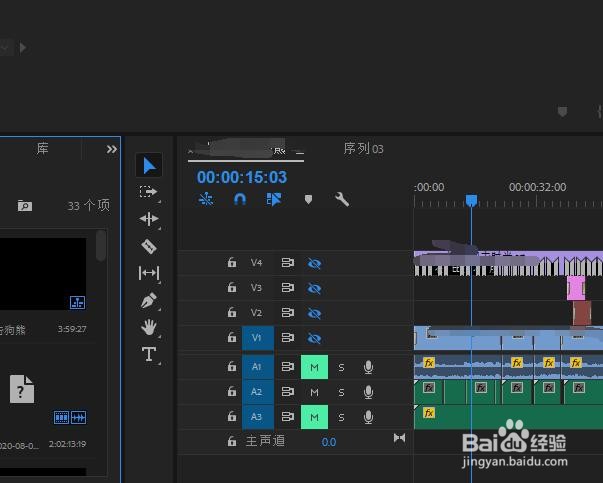
Task: Add a marker in timeline
Action: click(x=308, y=199)
